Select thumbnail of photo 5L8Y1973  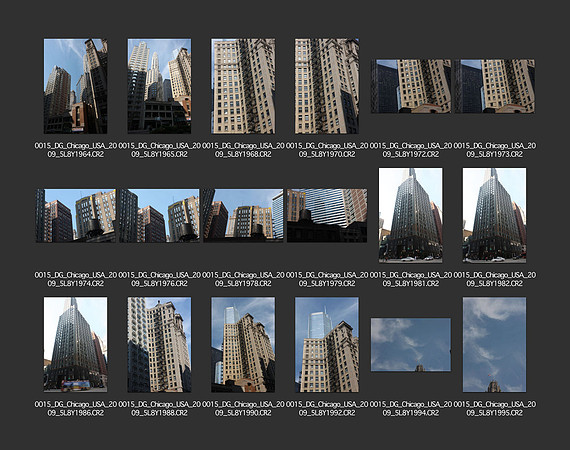point(494,86)
